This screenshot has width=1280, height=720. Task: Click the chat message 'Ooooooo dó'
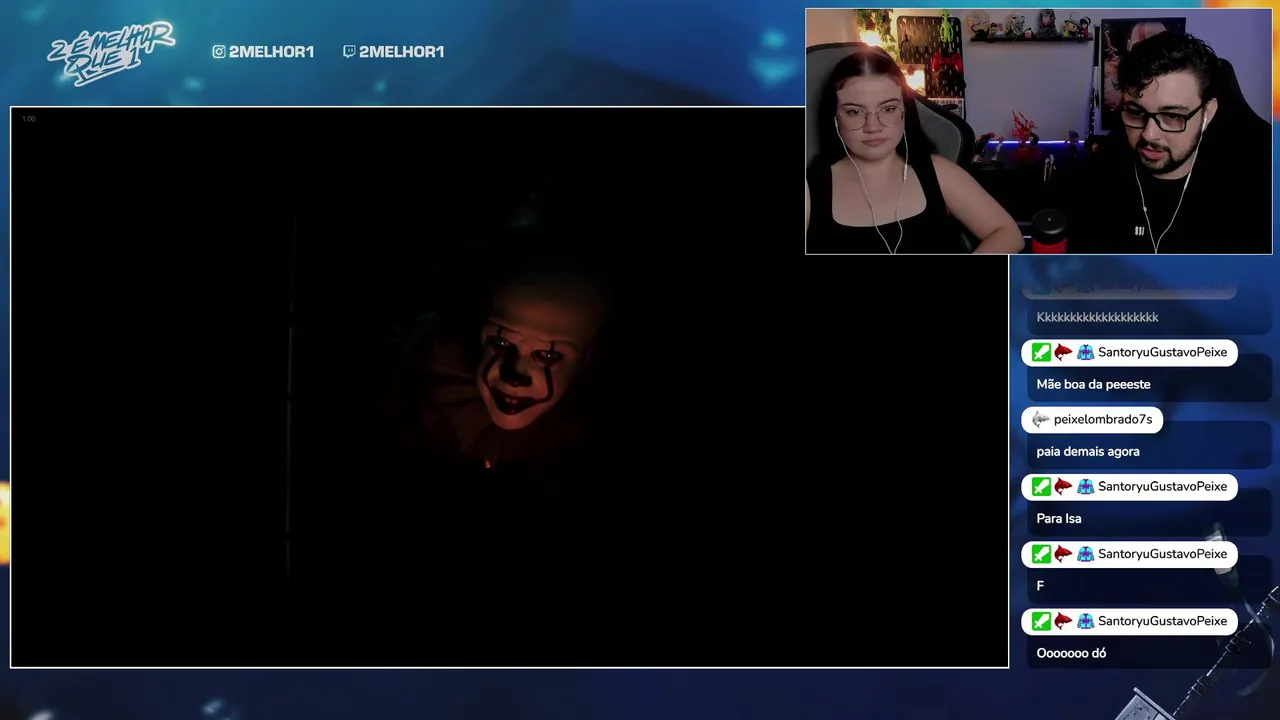pyautogui.click(x=1071, y=653)
